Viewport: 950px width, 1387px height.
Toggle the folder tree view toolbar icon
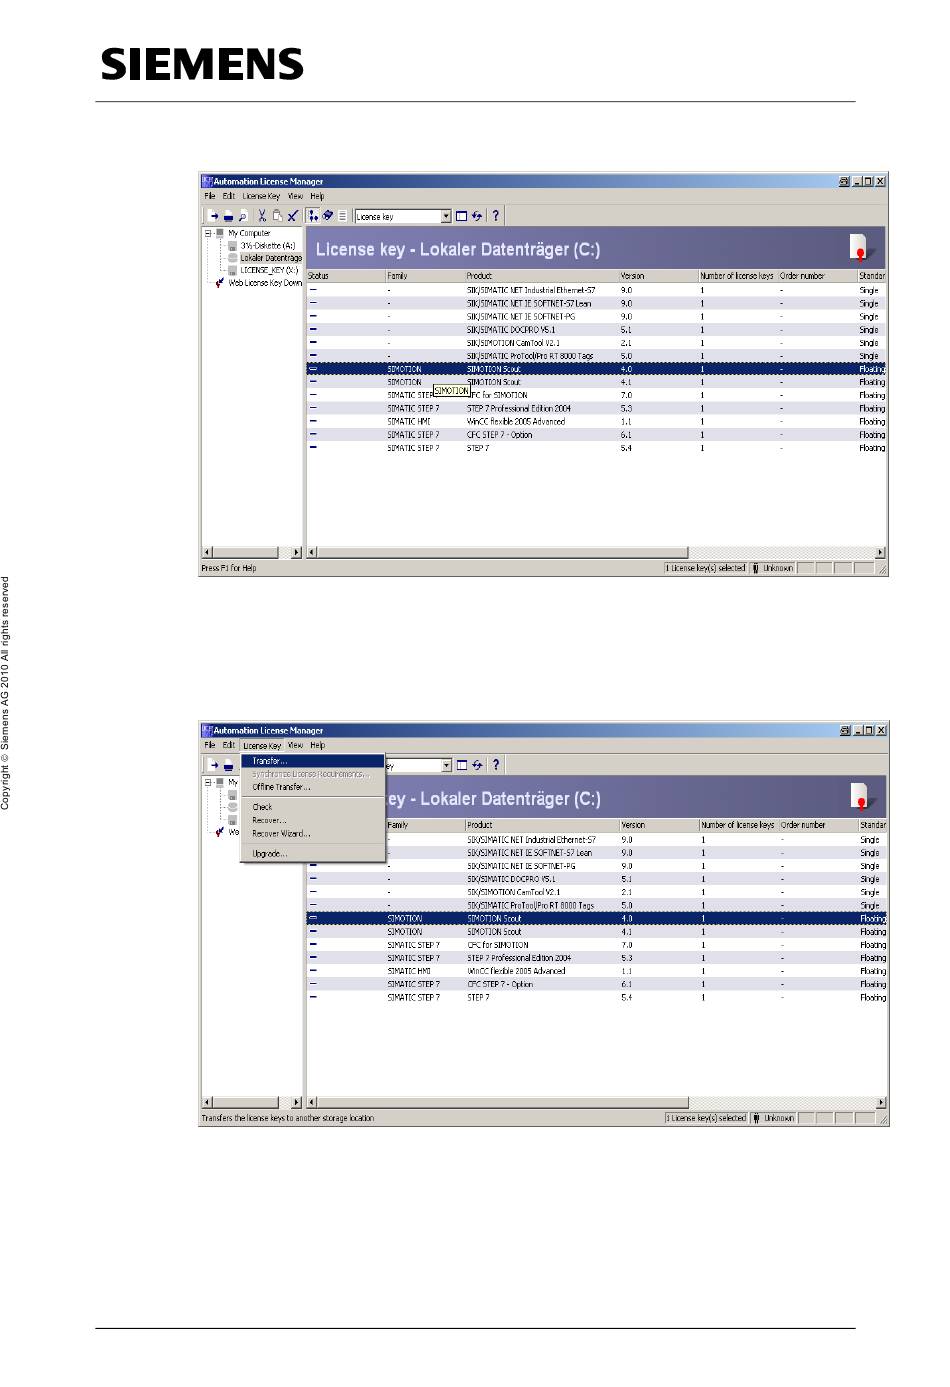pyautogui.click(x=313, y=216)
